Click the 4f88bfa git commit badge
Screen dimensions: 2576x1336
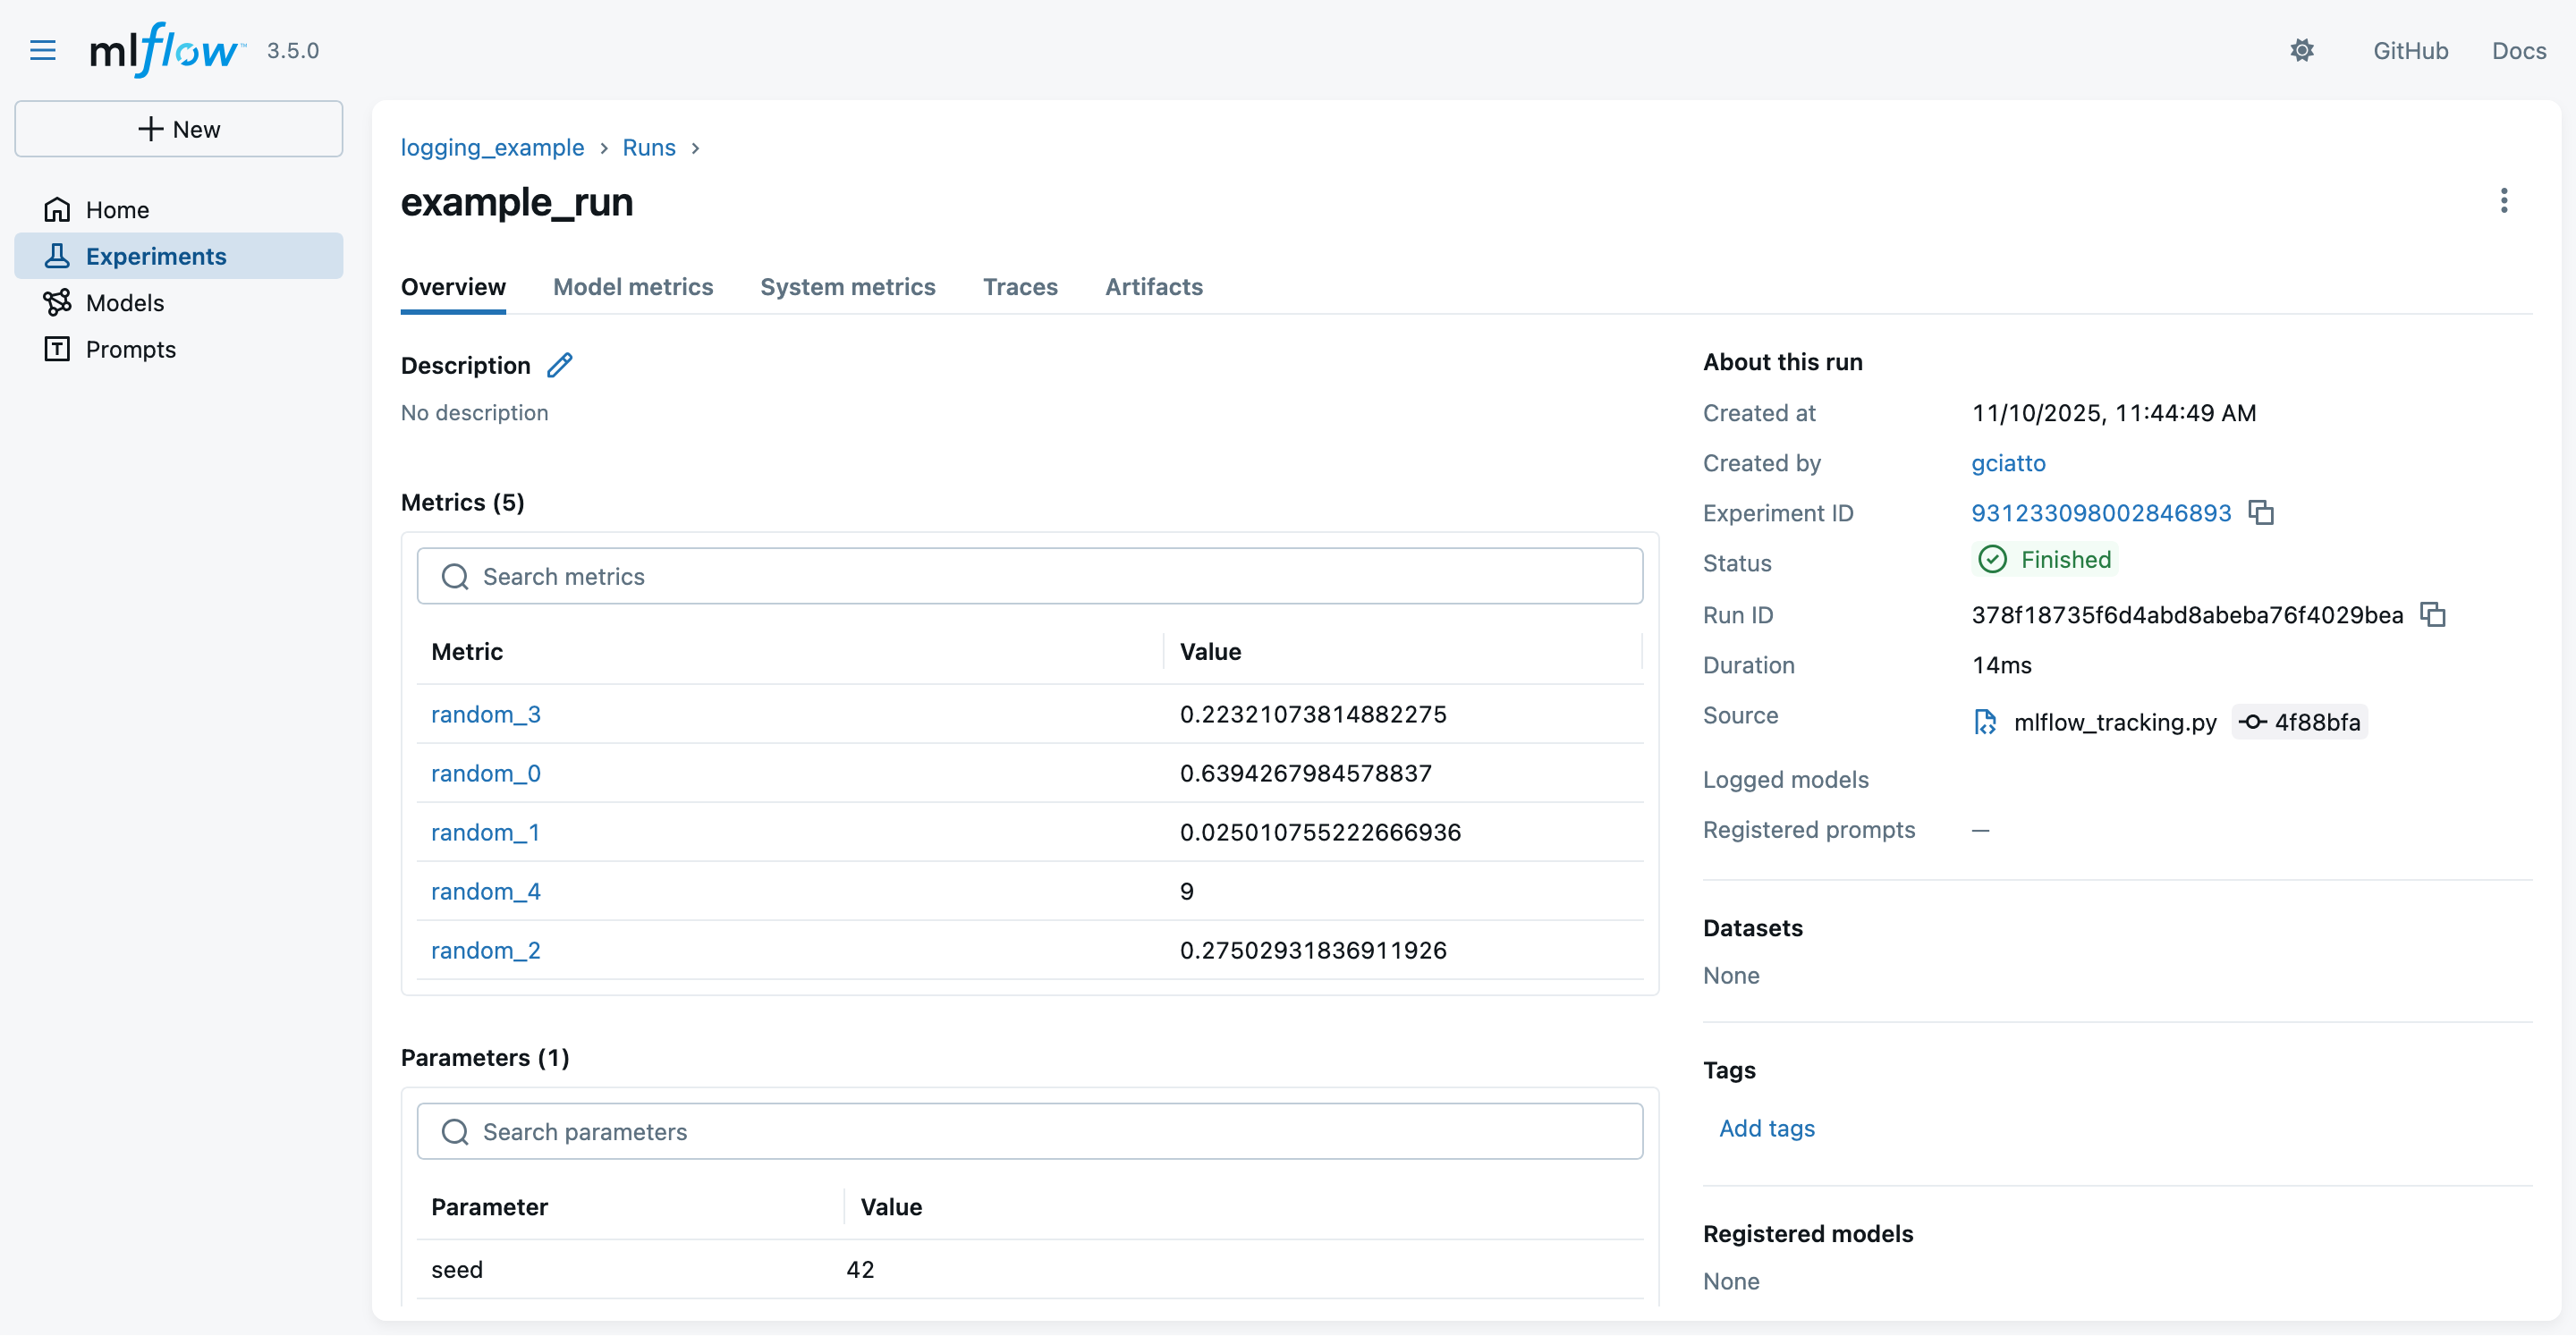pyautogui.click(x=2300, y=722)
